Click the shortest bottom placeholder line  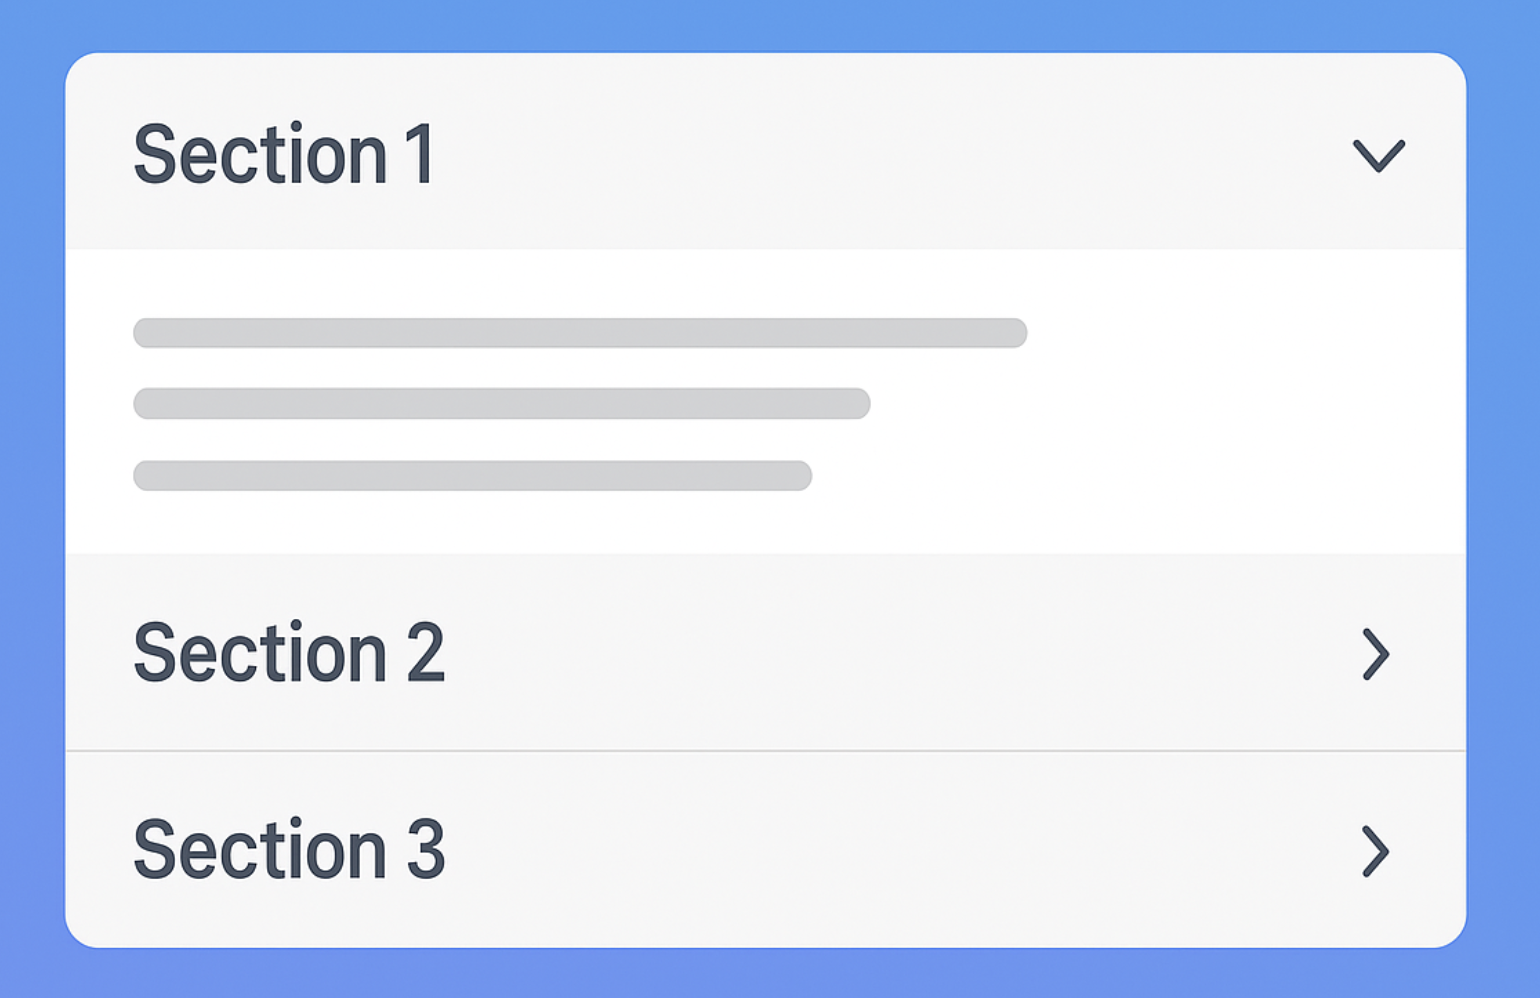point(472,475)
